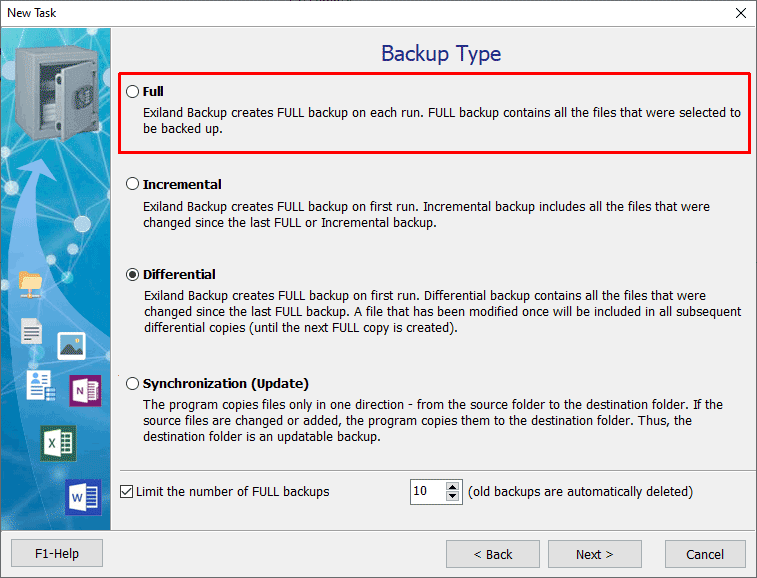Click the Incremental label text
The width and height of the screenshot is (757, 578).
[182, 184]
